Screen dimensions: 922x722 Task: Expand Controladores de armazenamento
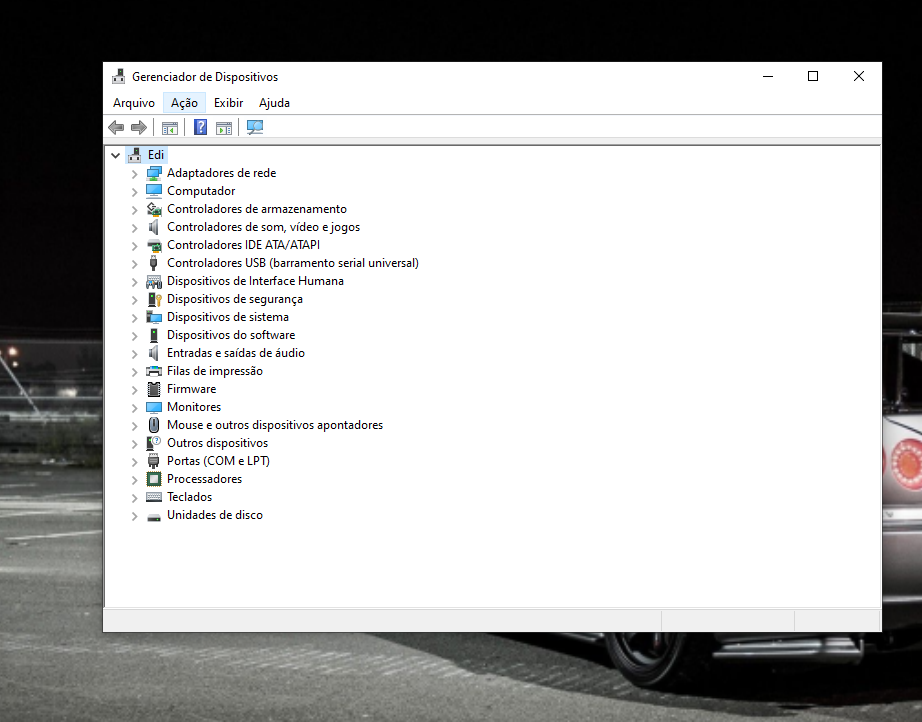(x=134, y=210)
